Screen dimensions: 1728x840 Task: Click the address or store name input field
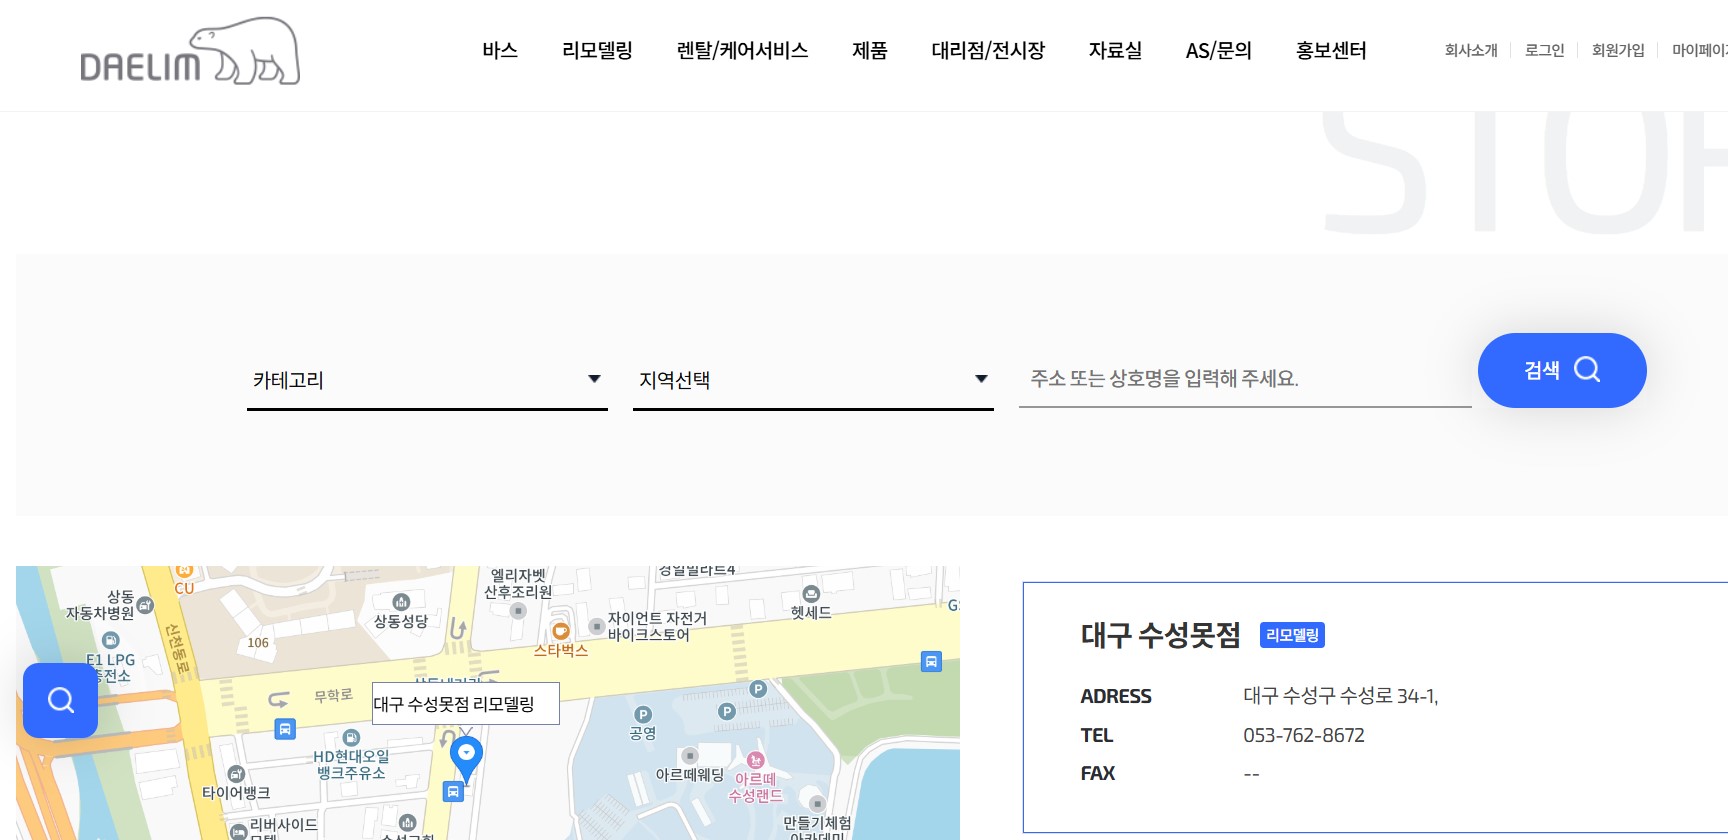coord(1245,379)
